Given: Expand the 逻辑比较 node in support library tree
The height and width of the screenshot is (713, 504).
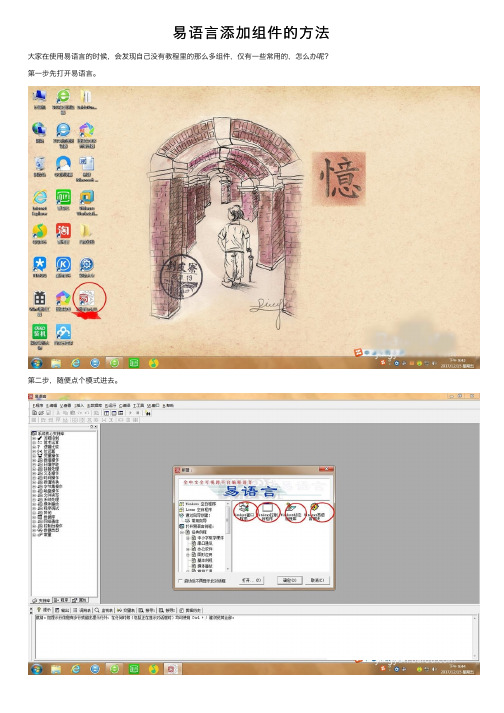Looking at the screenshot, I should click(x=34, y=446).
